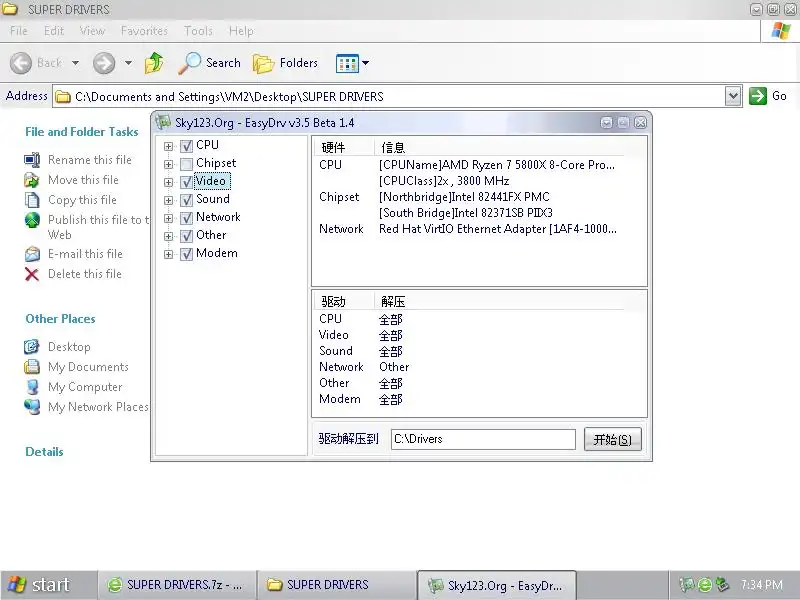This screenshot has width=800, height=600.
Task: Click Move this file icon
Action: click(x=32, y=180)
